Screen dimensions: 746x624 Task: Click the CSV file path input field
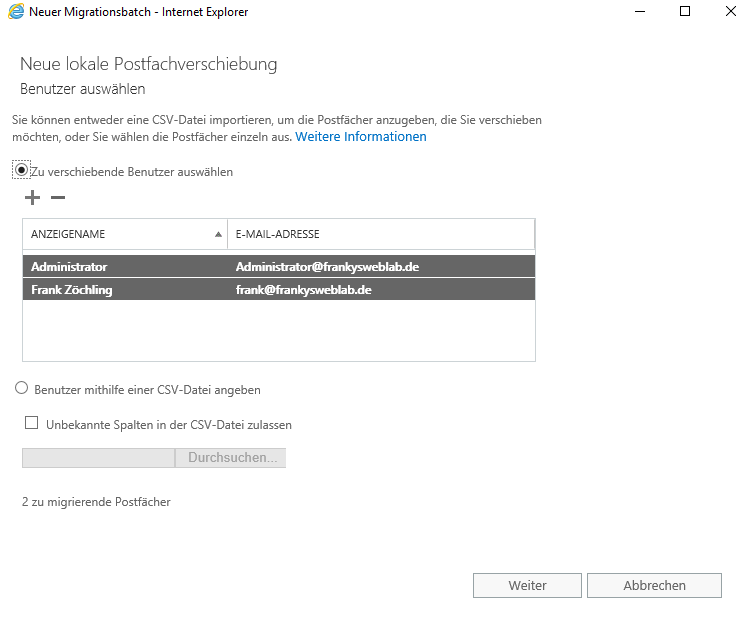click(98, 458)
